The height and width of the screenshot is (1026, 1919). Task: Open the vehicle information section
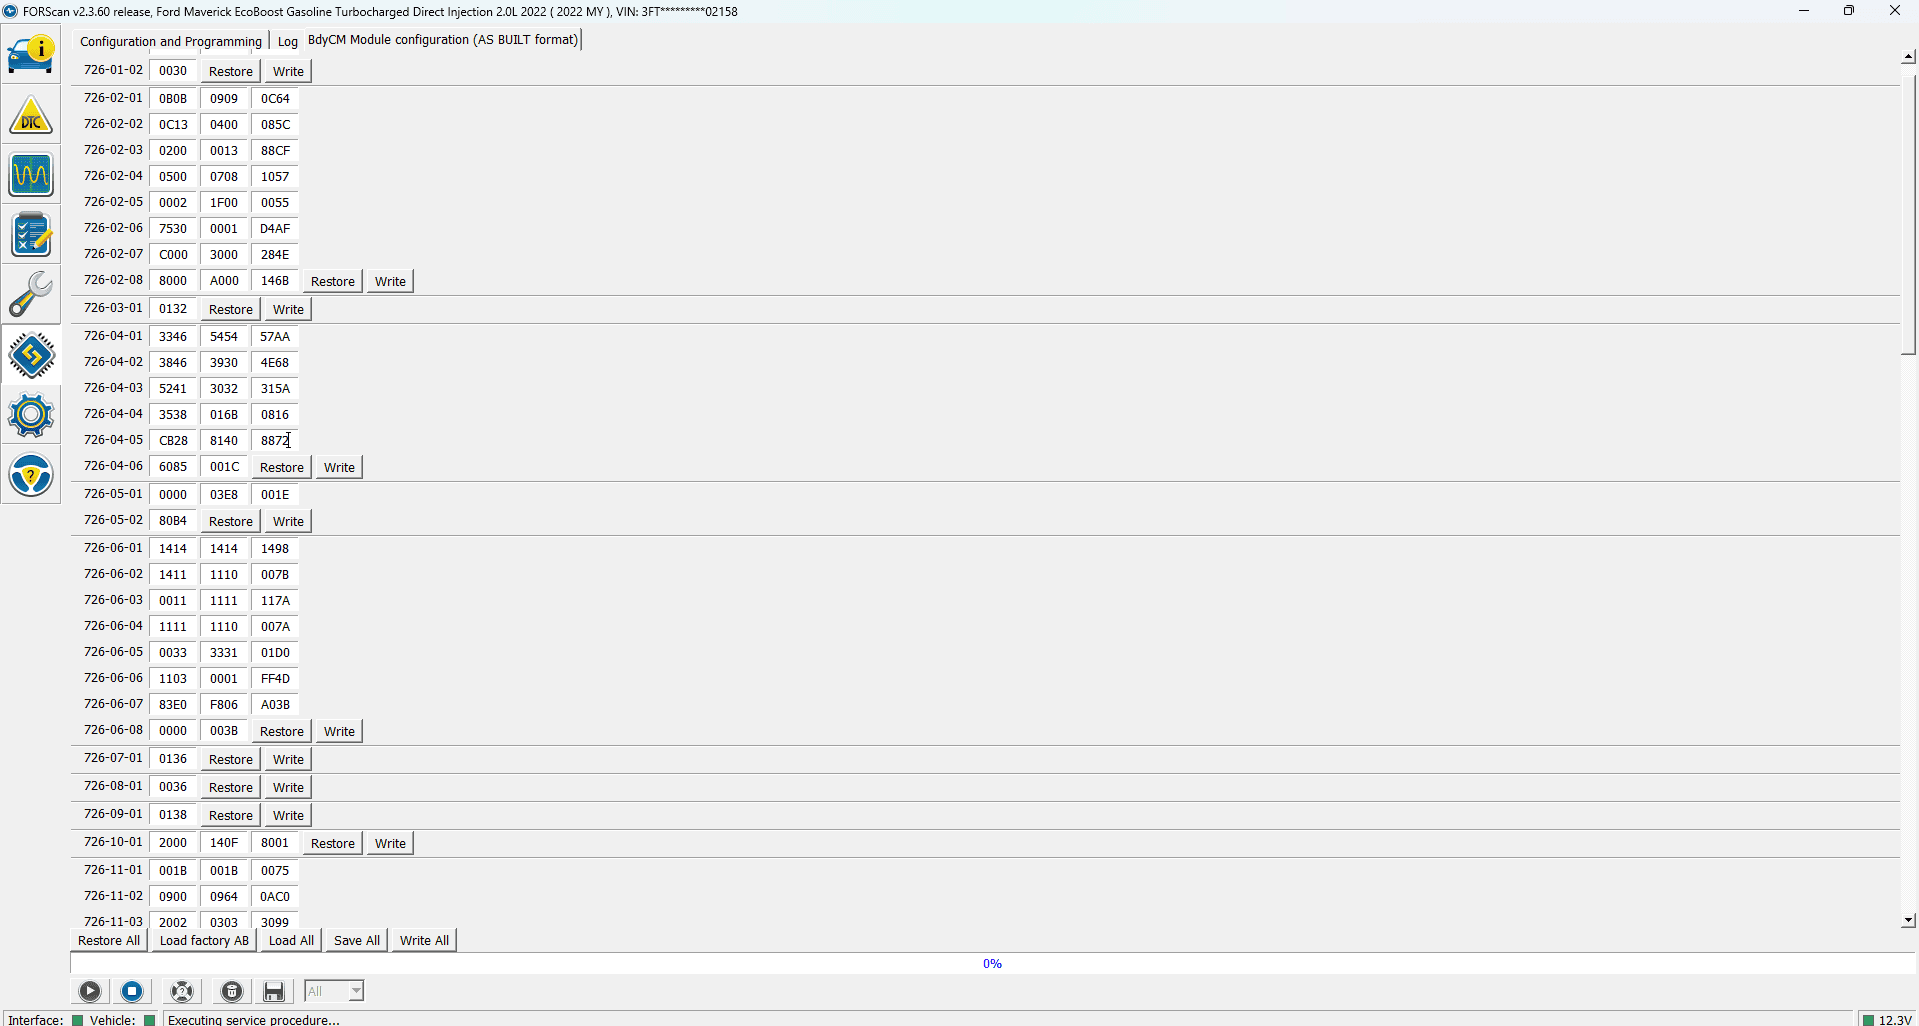pyautogui.click(x=31, y=55)
